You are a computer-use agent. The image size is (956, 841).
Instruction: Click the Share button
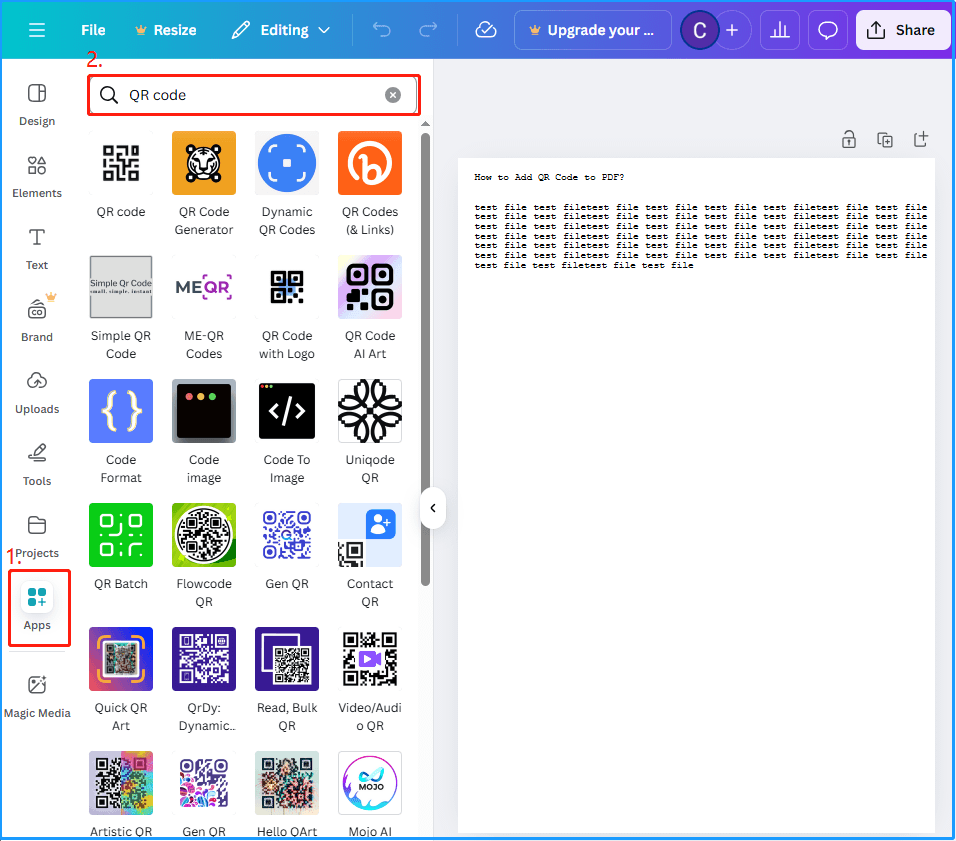(x=903, y=30)
